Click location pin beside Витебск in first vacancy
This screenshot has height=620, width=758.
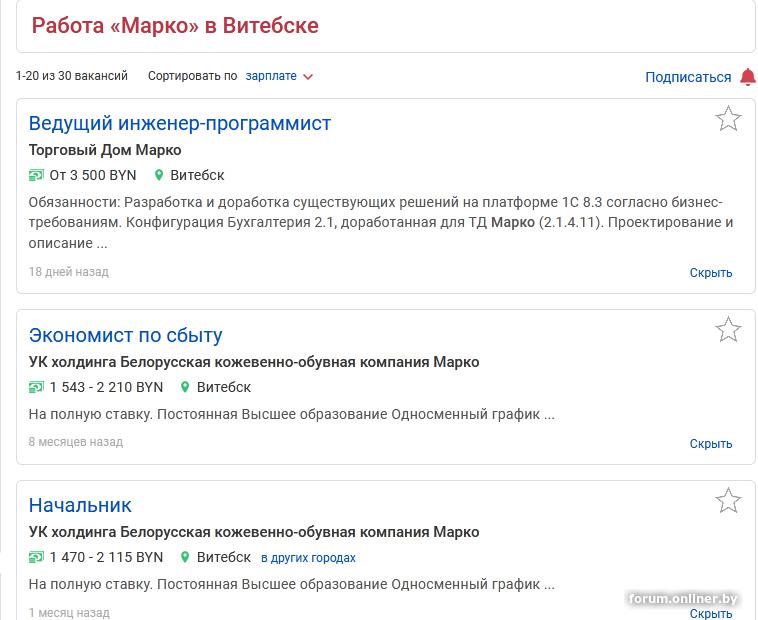click(x=159, y=175)
